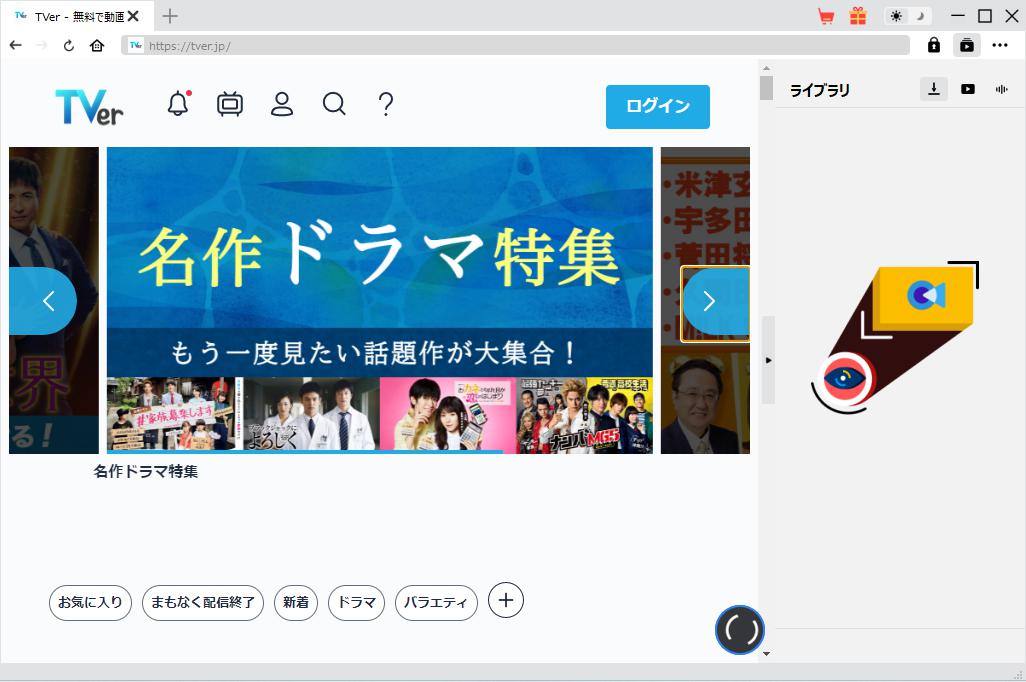Screen dimensions: 1026x682
Task: Open the gift box promotions icon
Action: pos(858,16)
